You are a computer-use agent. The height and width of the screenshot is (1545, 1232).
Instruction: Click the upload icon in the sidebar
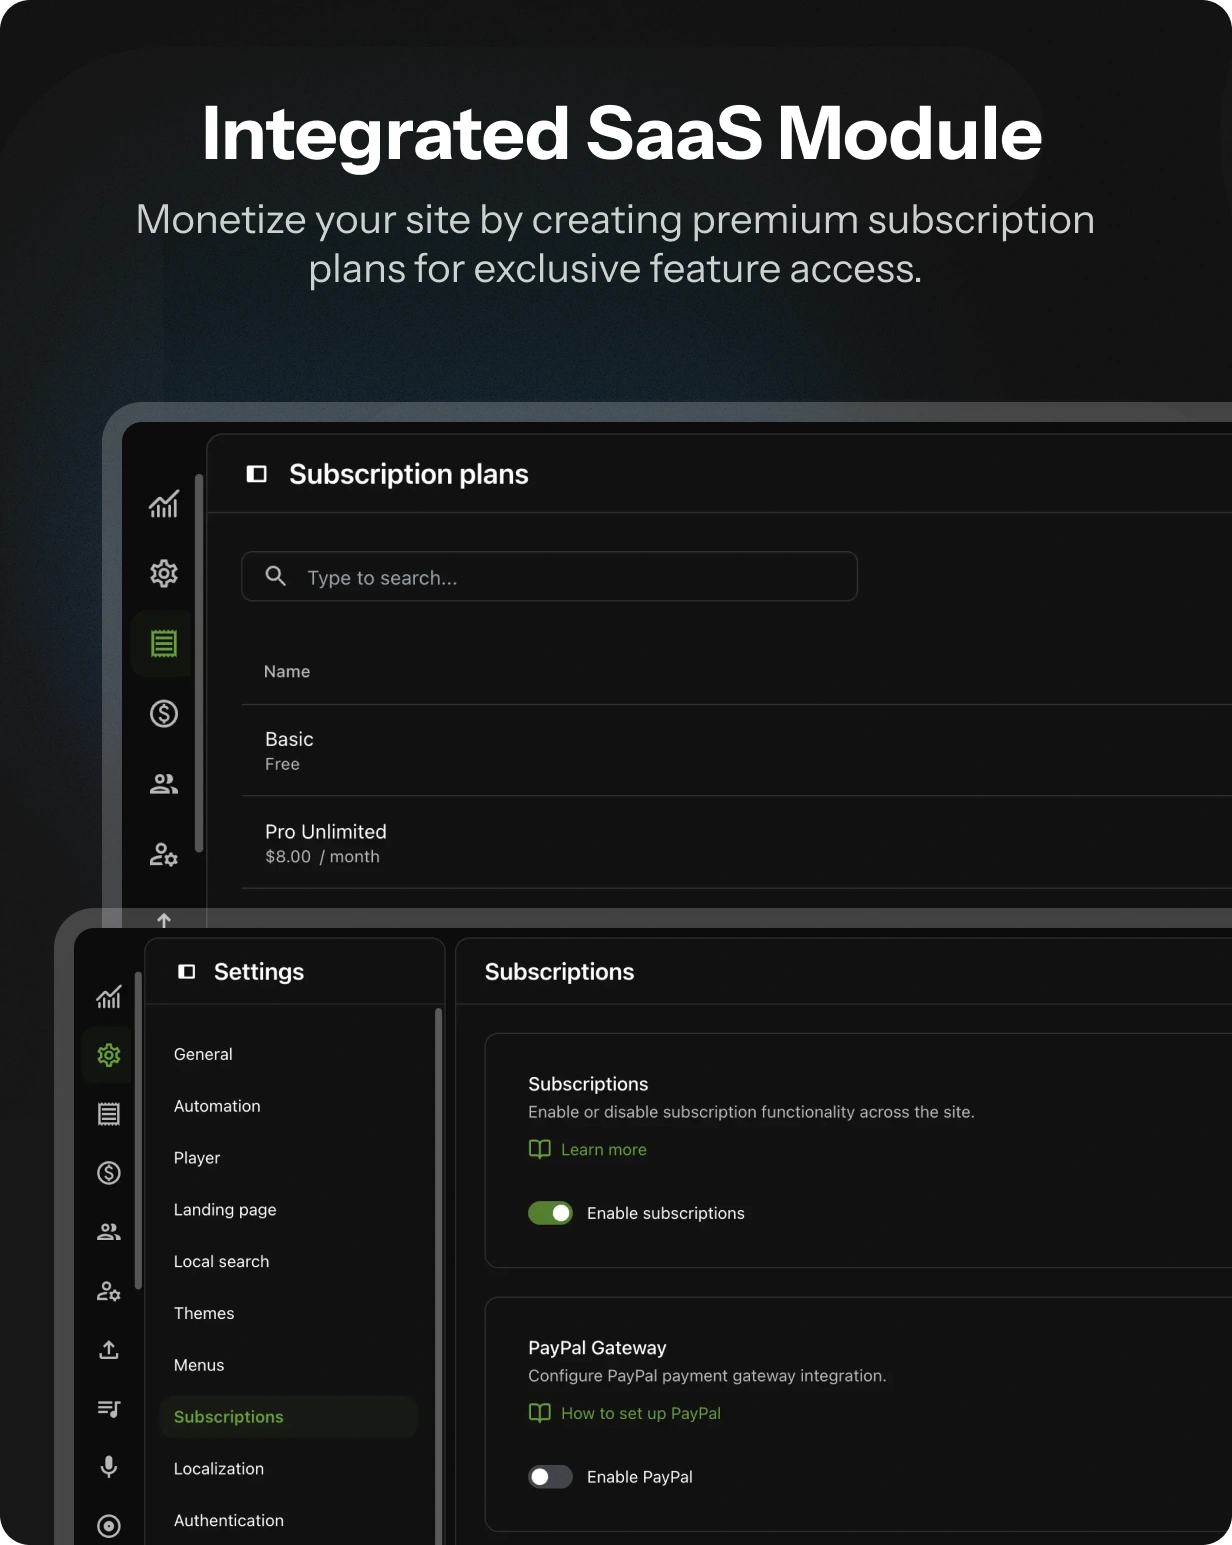[108, 1349]
